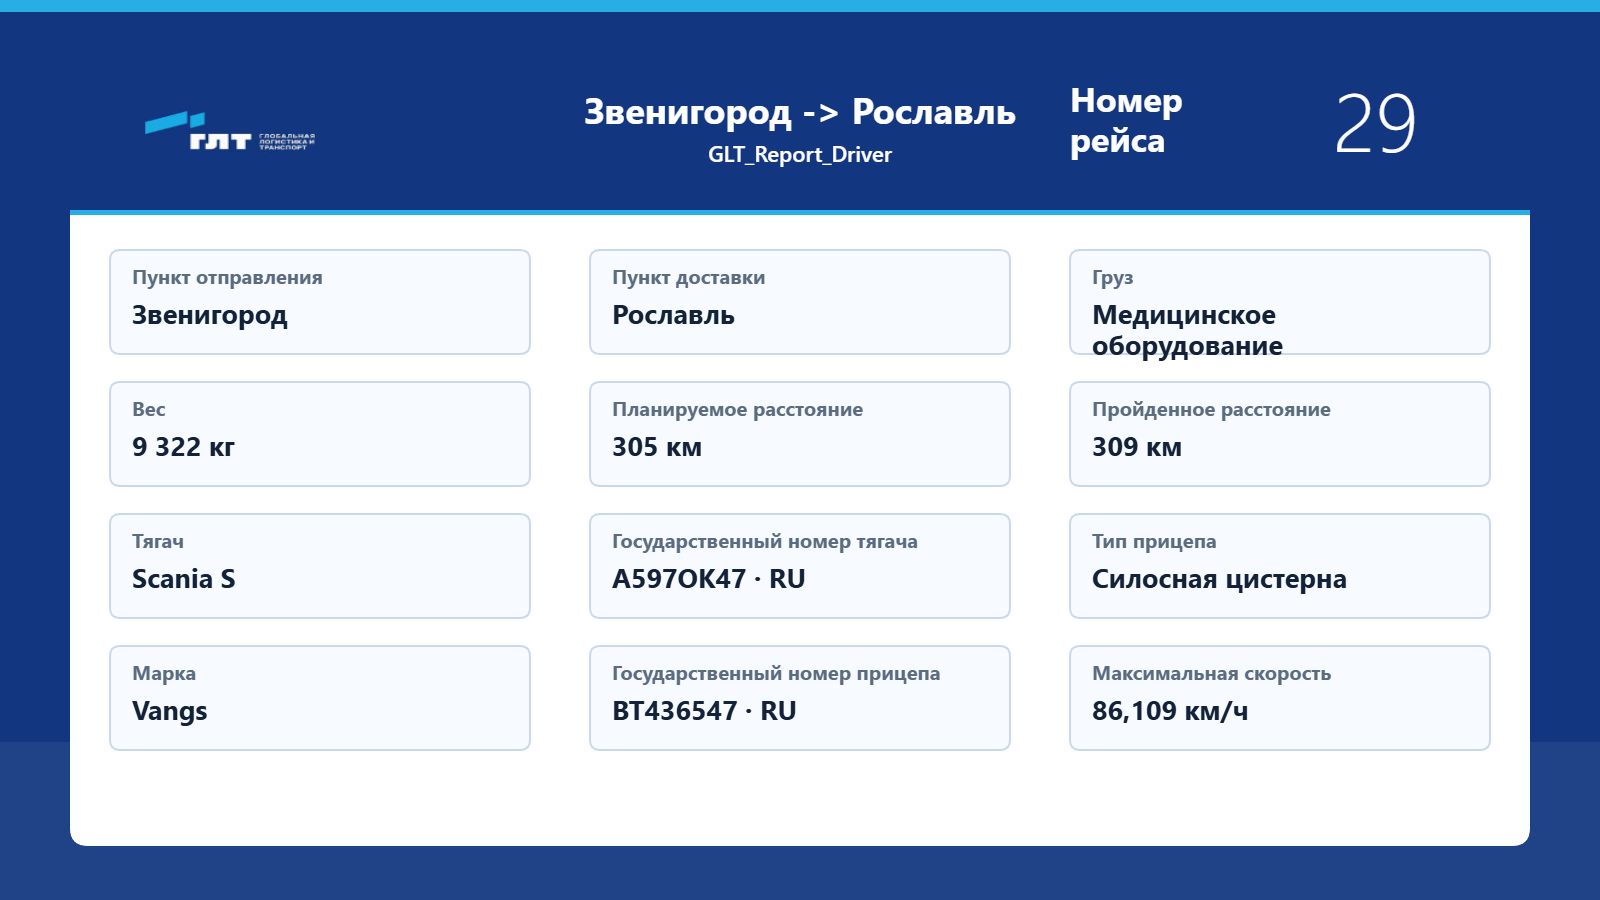Click the GLT_Report_Driver subtitle

pyautogui.click(x=800, y=155)
